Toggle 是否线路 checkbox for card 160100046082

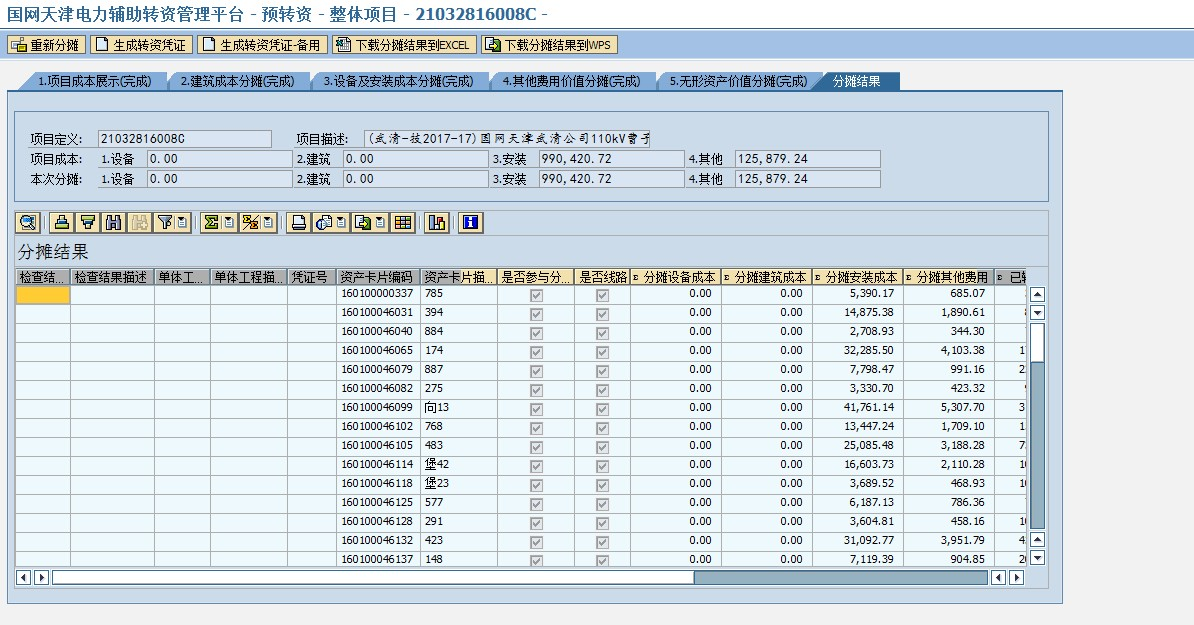tap(602, 391)
